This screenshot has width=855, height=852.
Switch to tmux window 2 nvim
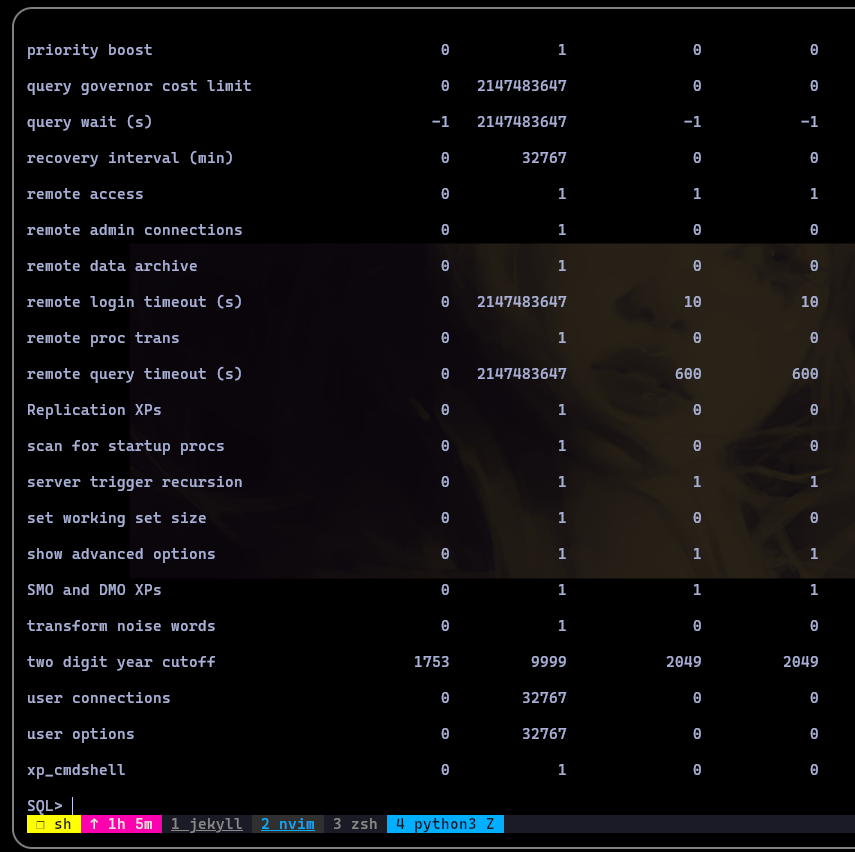coord(287,824)
